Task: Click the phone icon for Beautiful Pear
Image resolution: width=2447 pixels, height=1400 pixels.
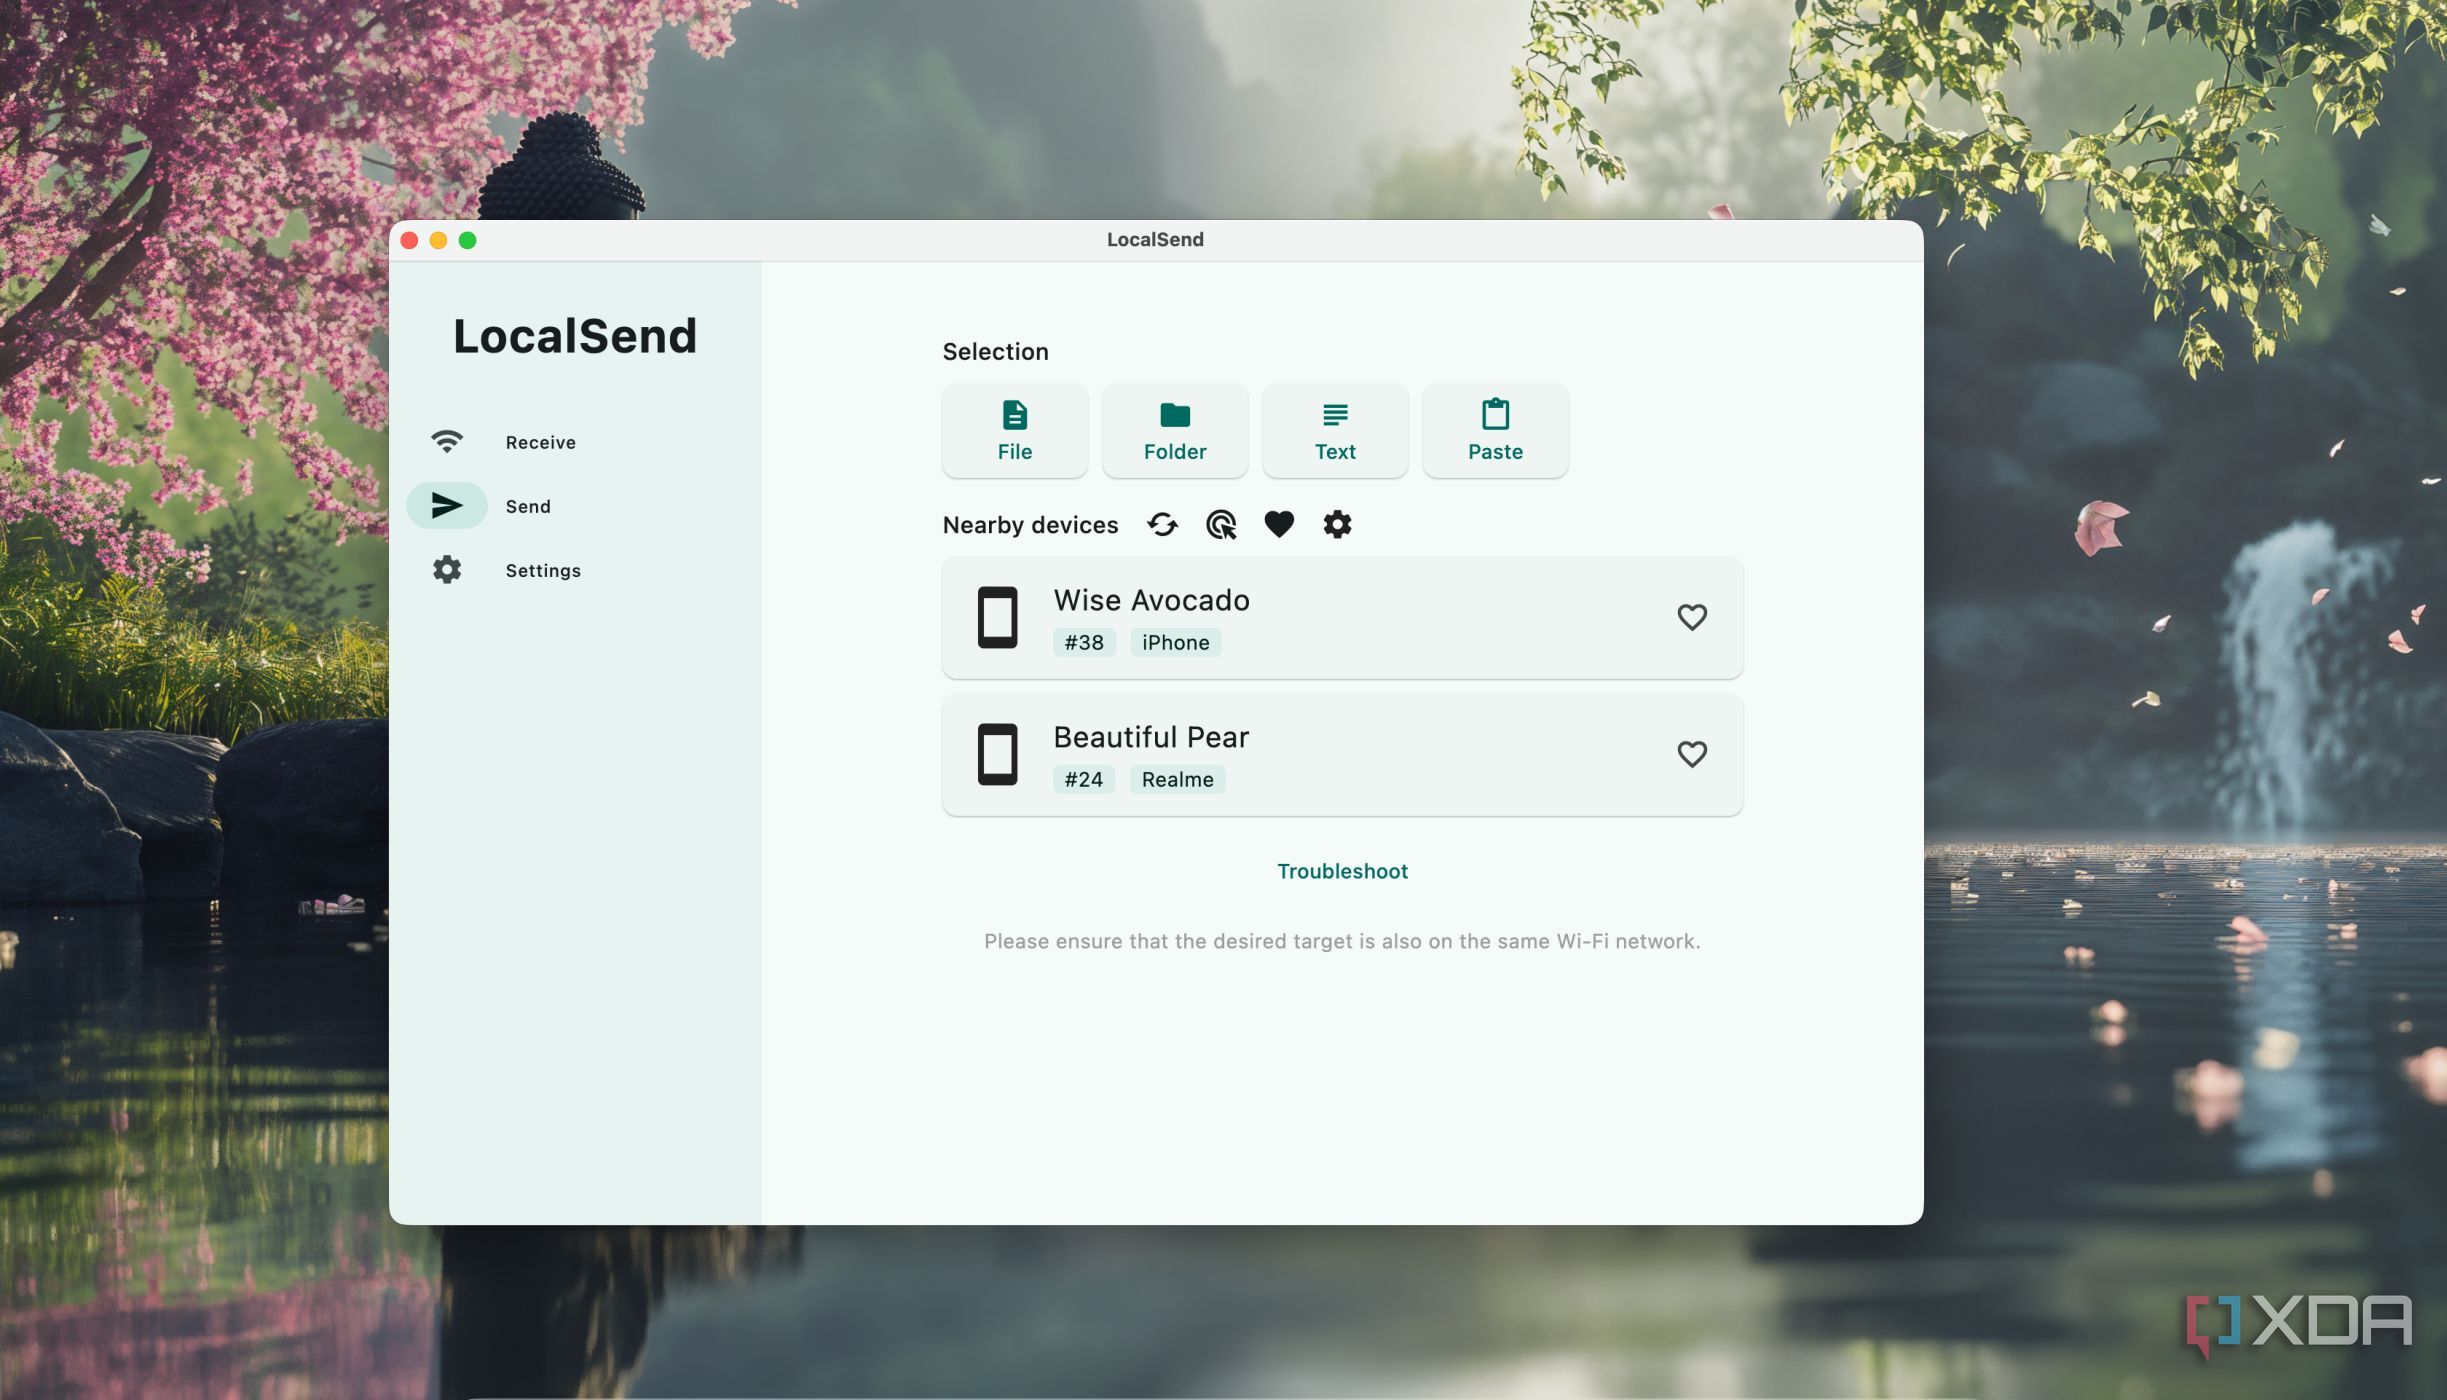Action: pyautogui.click(x=997, y=755)
